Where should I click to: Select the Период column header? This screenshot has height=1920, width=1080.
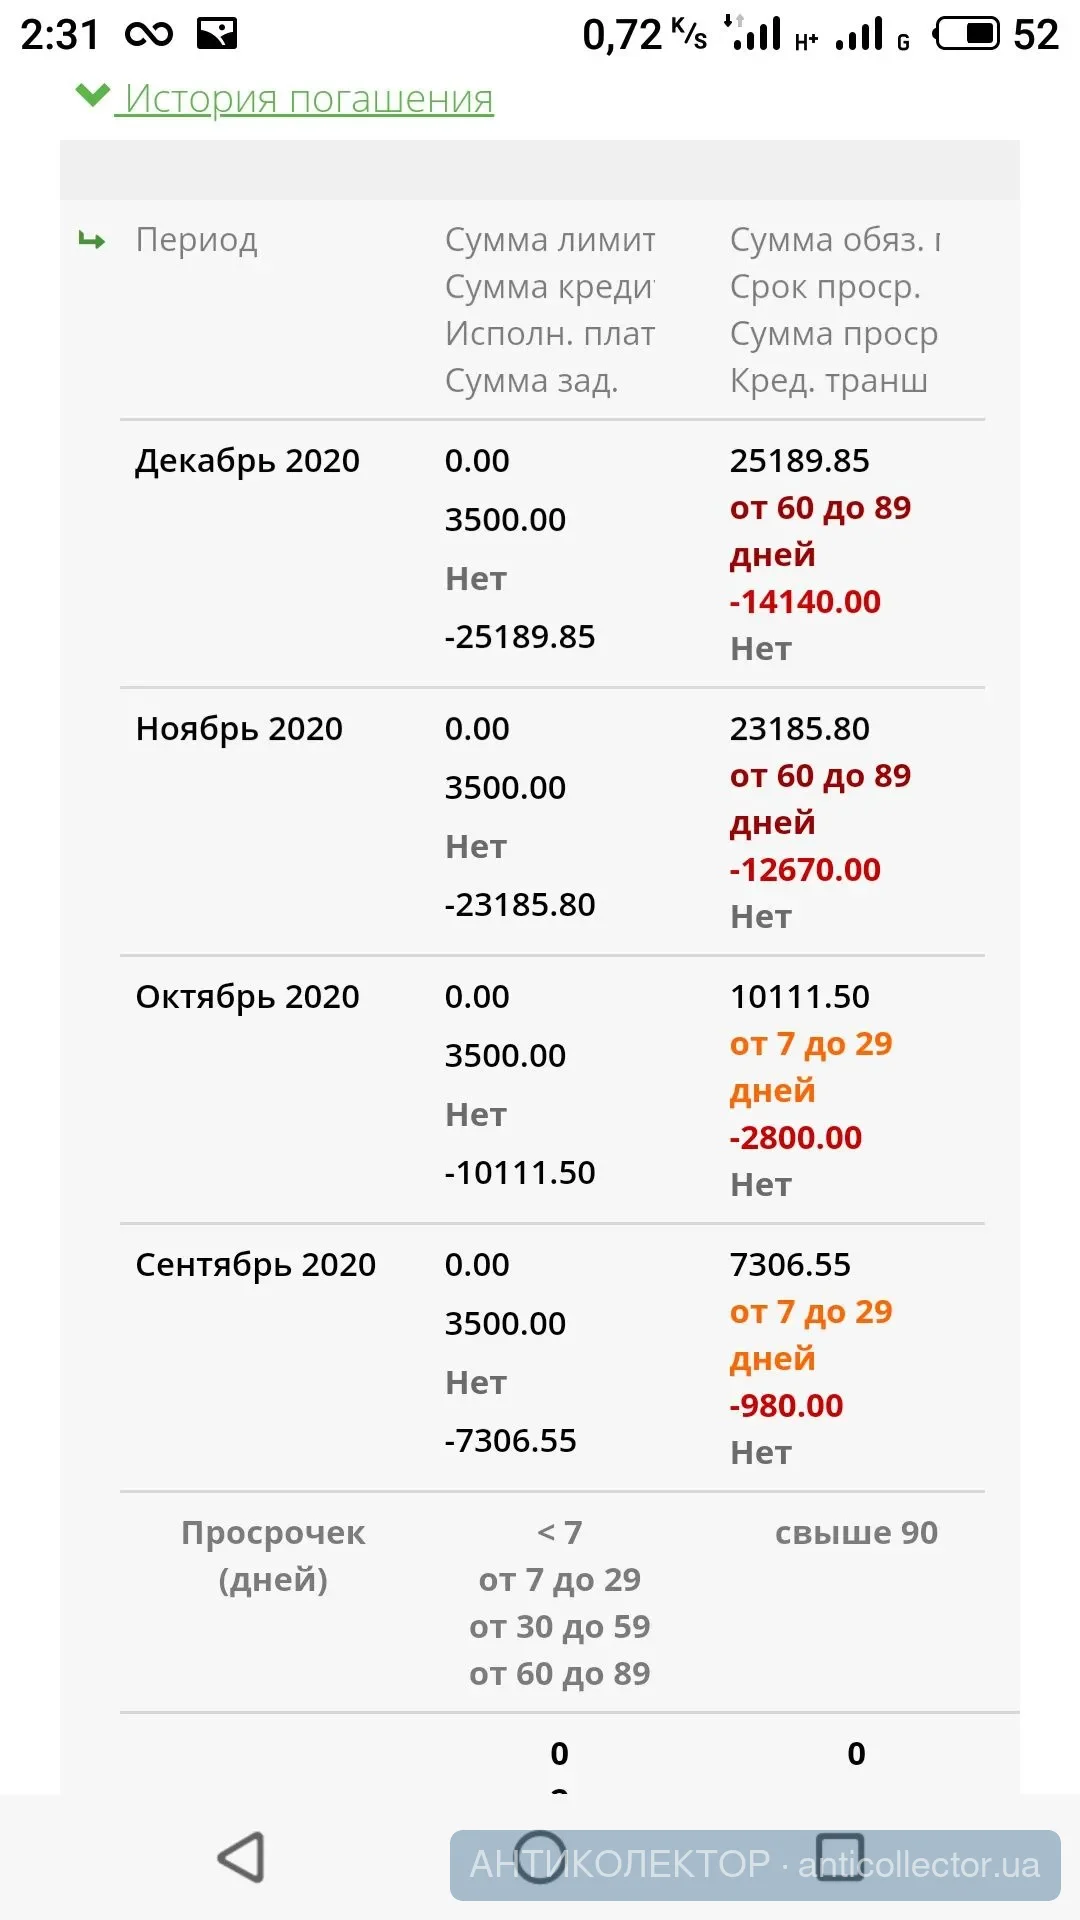[x=197, y=240]
